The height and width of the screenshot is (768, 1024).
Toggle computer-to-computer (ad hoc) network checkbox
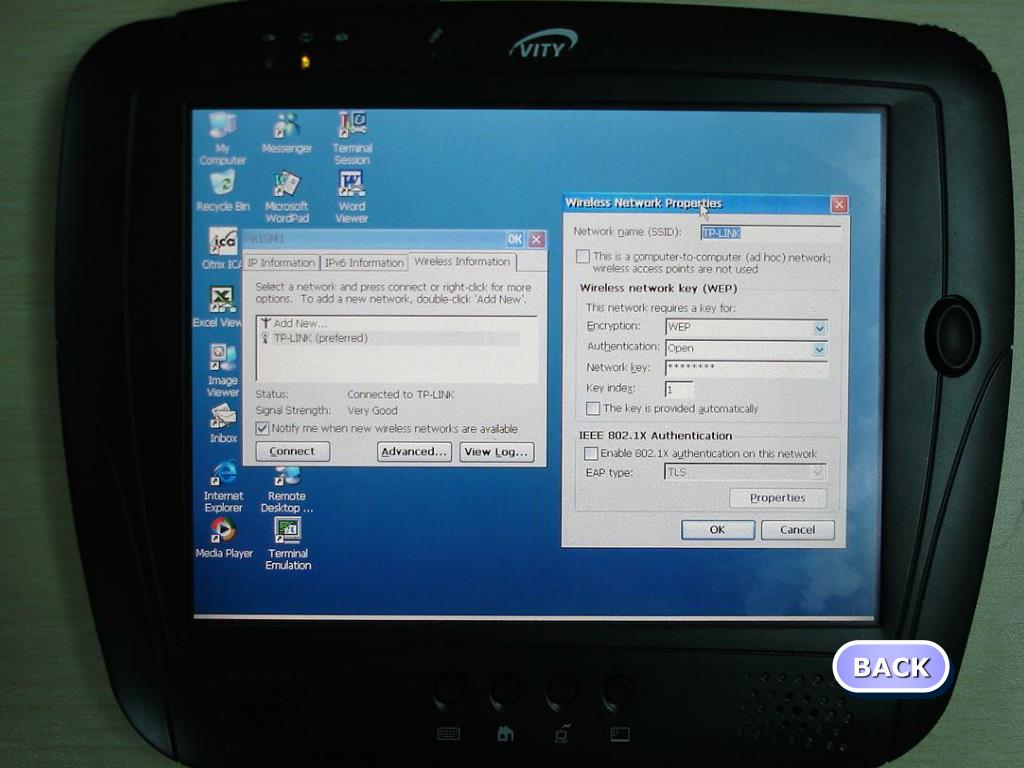tap(583, 257)
